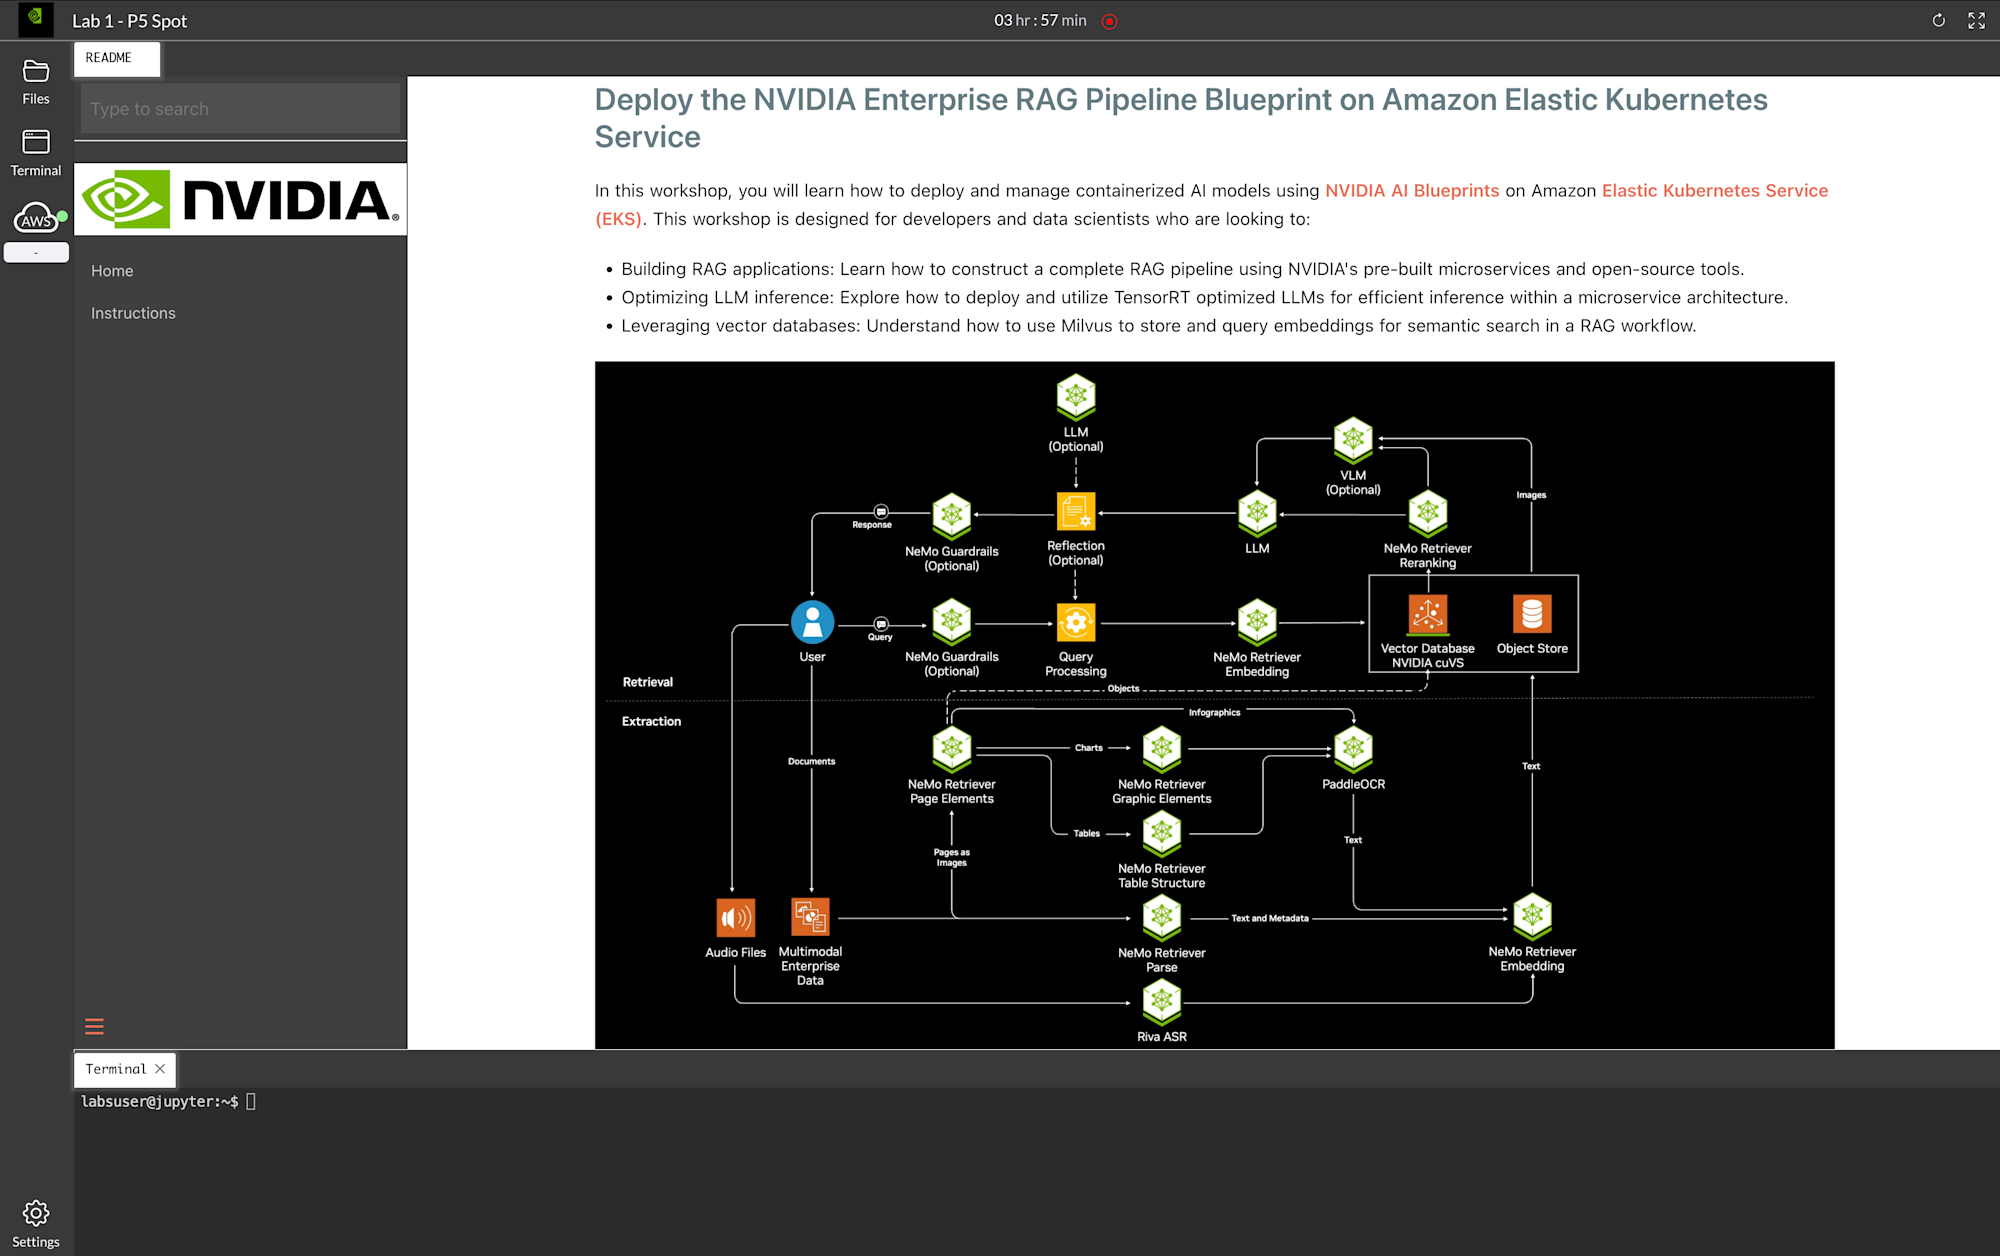Viewport: 2000px width, 1256px height.
Task: Click the small button below AWS icon
Action: pos(36,253)
